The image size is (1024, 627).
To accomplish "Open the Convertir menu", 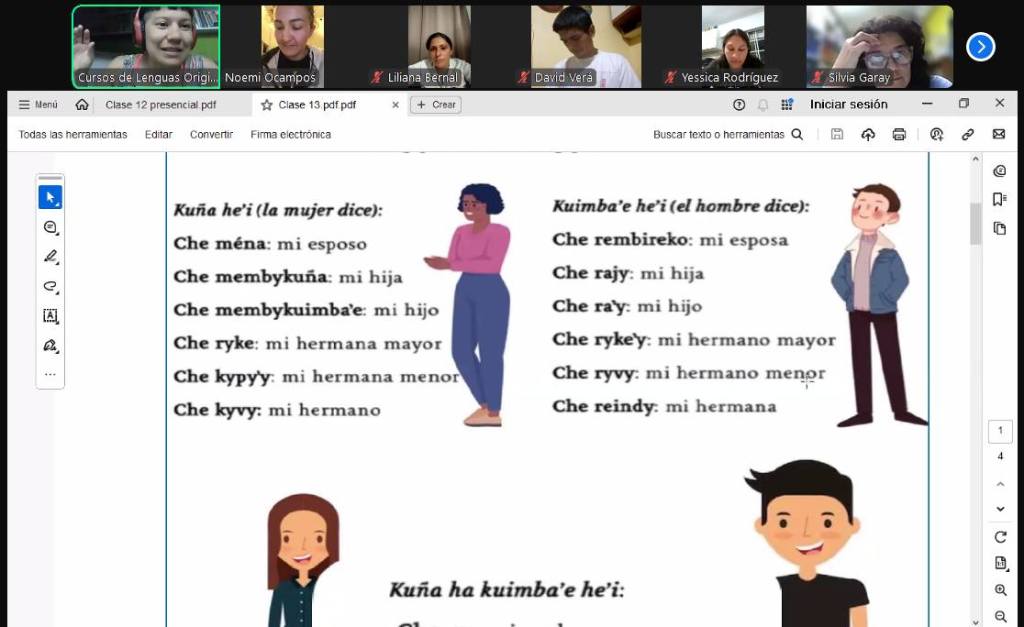I will [211, 134].
